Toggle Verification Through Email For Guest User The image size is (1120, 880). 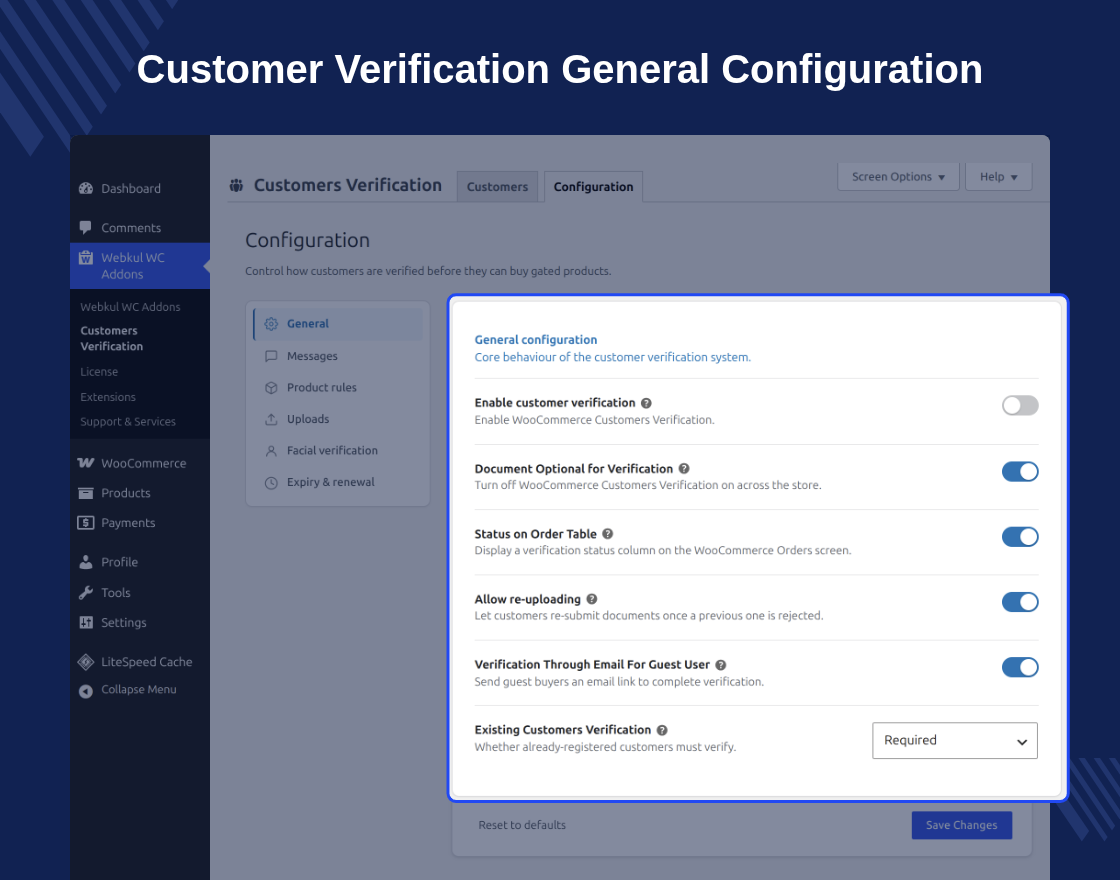(x=1020, y=667)
